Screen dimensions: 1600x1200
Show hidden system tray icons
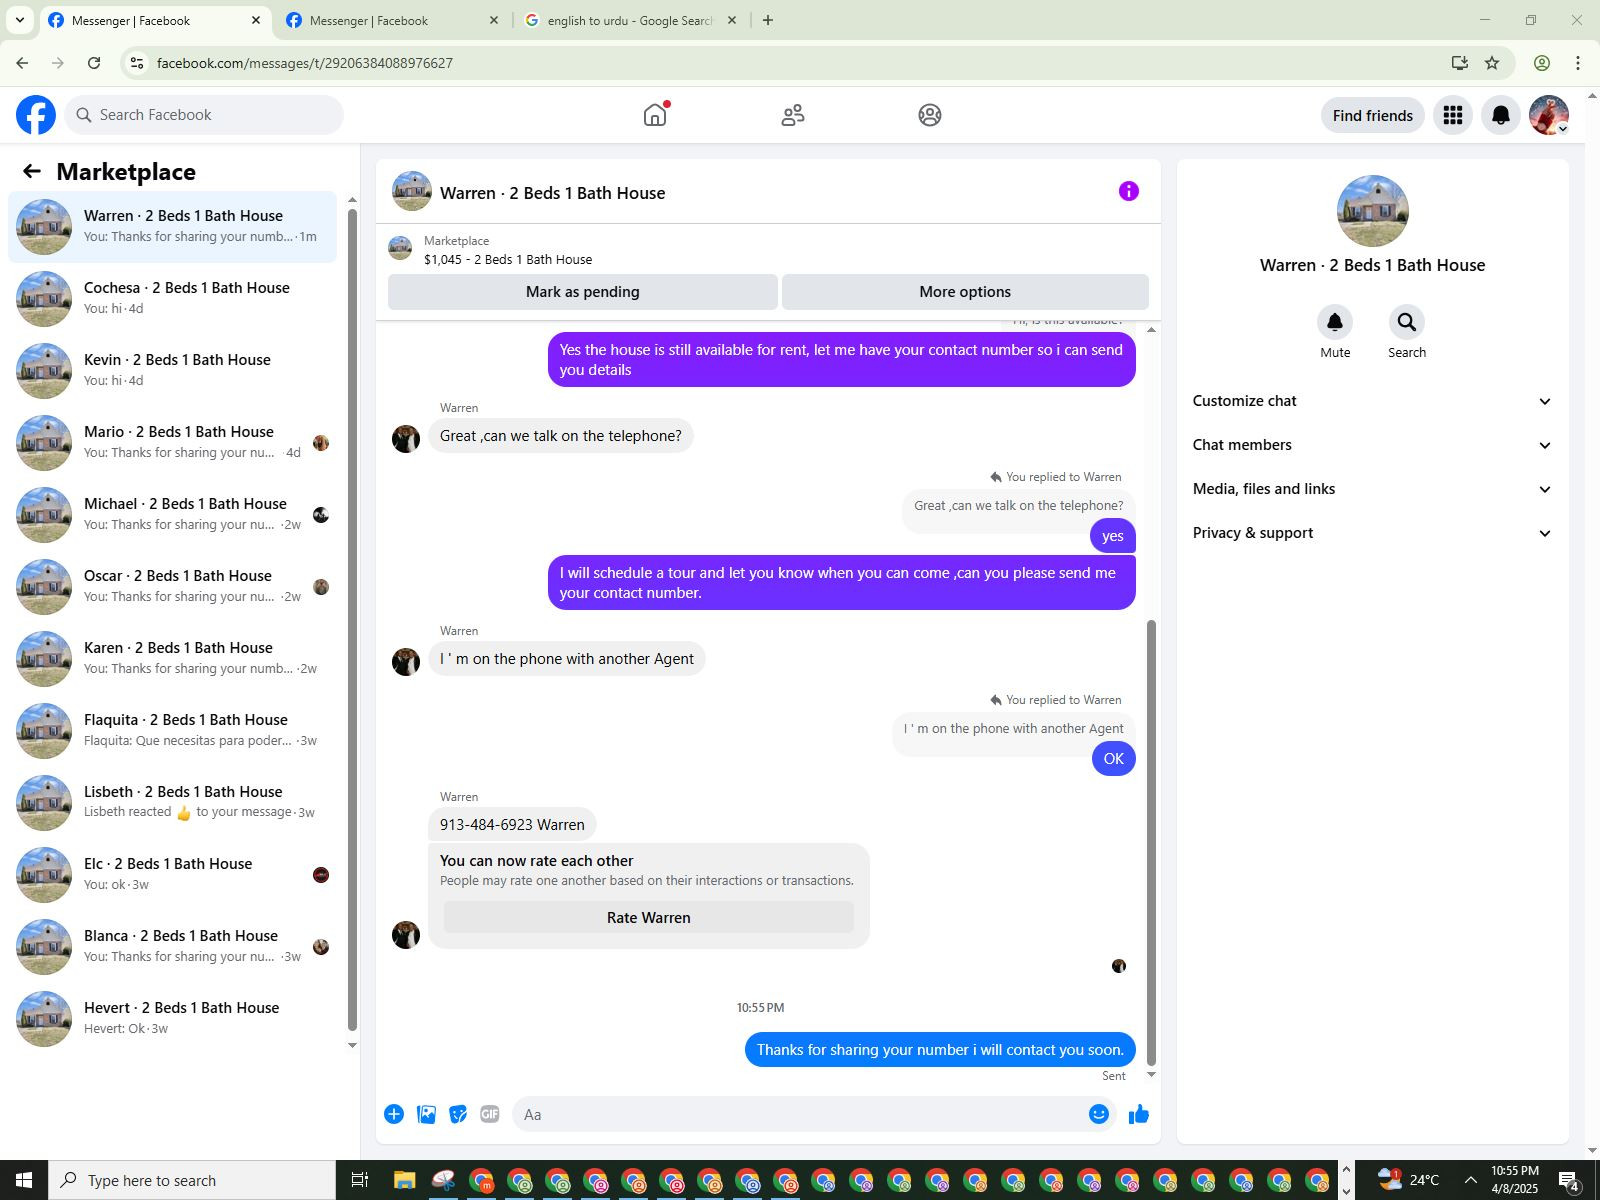(1470, 1180)
